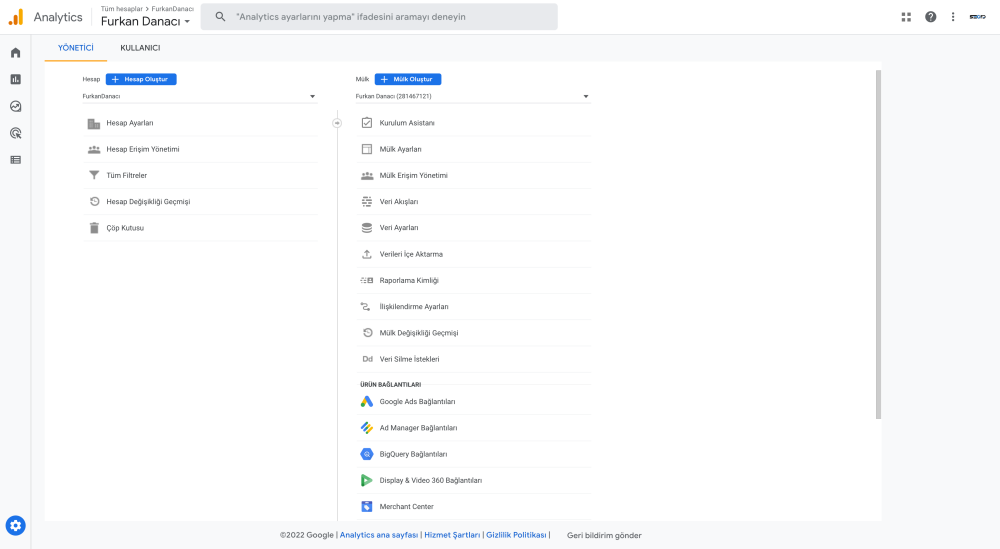Screen dimensions: 1000x549
Task: Open the Configure table icon in sidebar
Action: [x=15, y=160]
